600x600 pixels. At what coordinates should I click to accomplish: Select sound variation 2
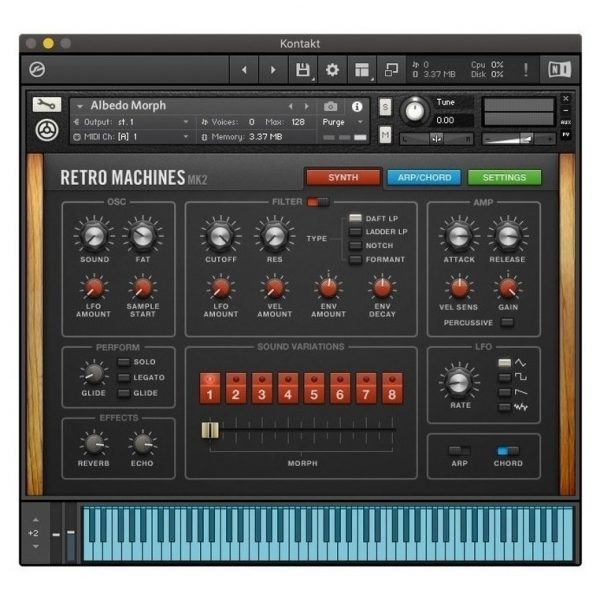(x=236, y=388)
